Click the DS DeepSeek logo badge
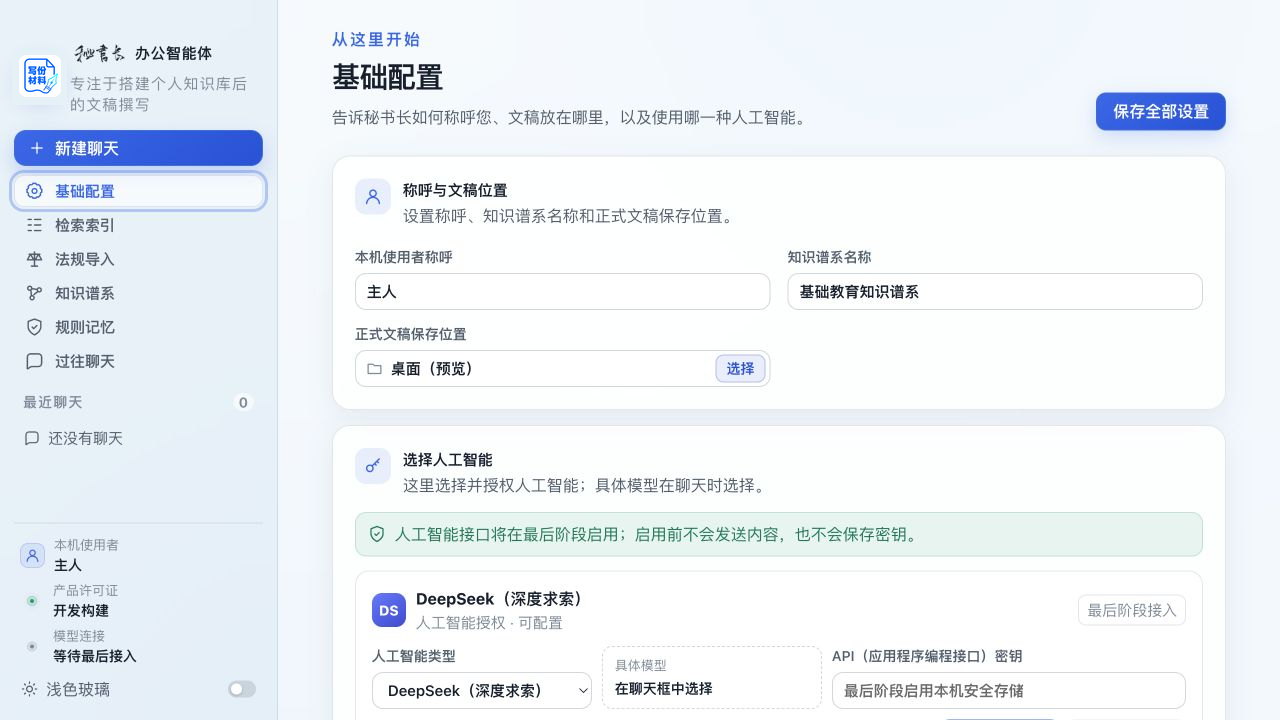Image resolution: width=1280 pixels, height=720 pixels. 389,610
